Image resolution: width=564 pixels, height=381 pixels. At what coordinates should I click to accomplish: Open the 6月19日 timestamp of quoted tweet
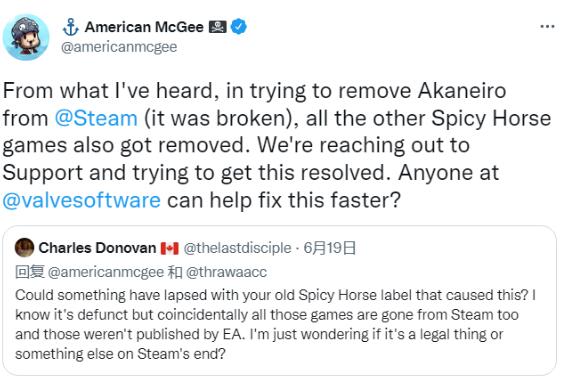click(x=329, y=248)
